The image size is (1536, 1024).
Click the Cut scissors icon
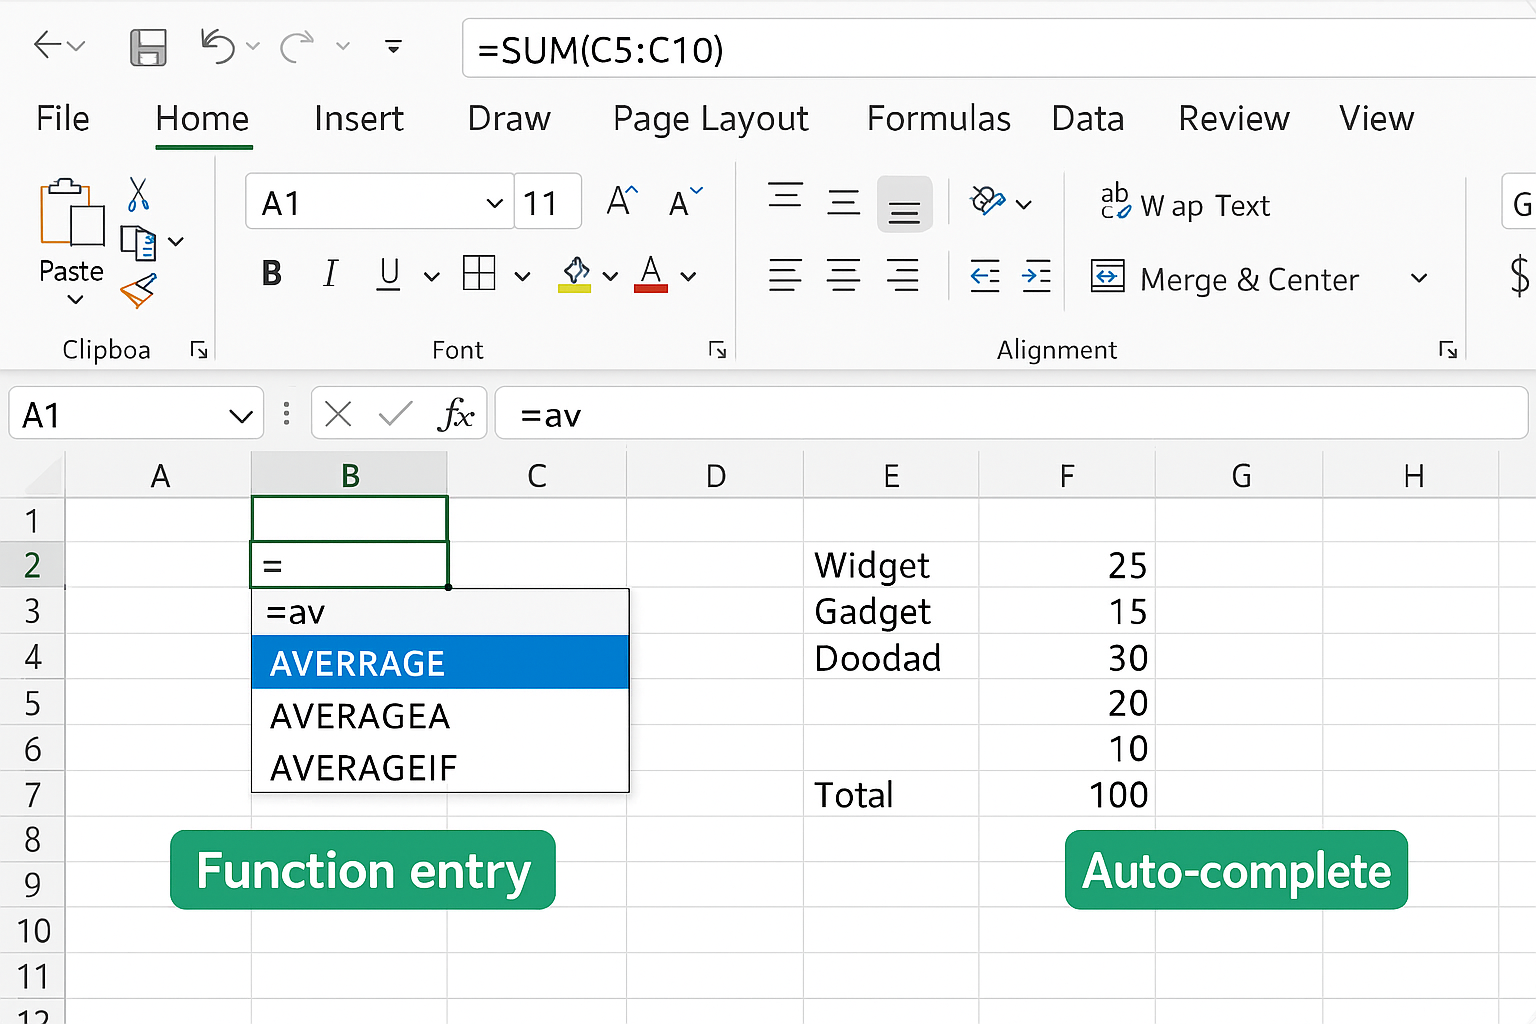point(138,194)
